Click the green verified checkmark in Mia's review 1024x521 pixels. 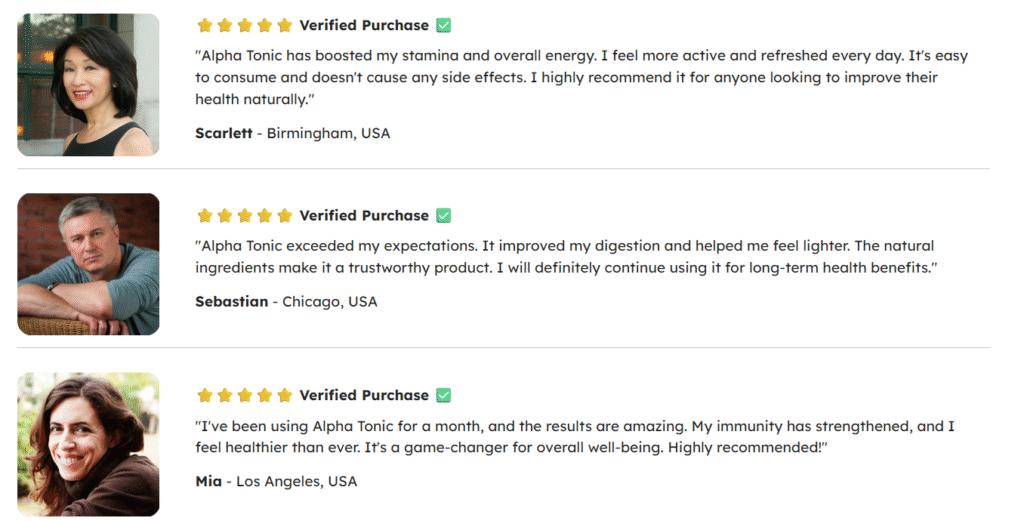point(443,395)
